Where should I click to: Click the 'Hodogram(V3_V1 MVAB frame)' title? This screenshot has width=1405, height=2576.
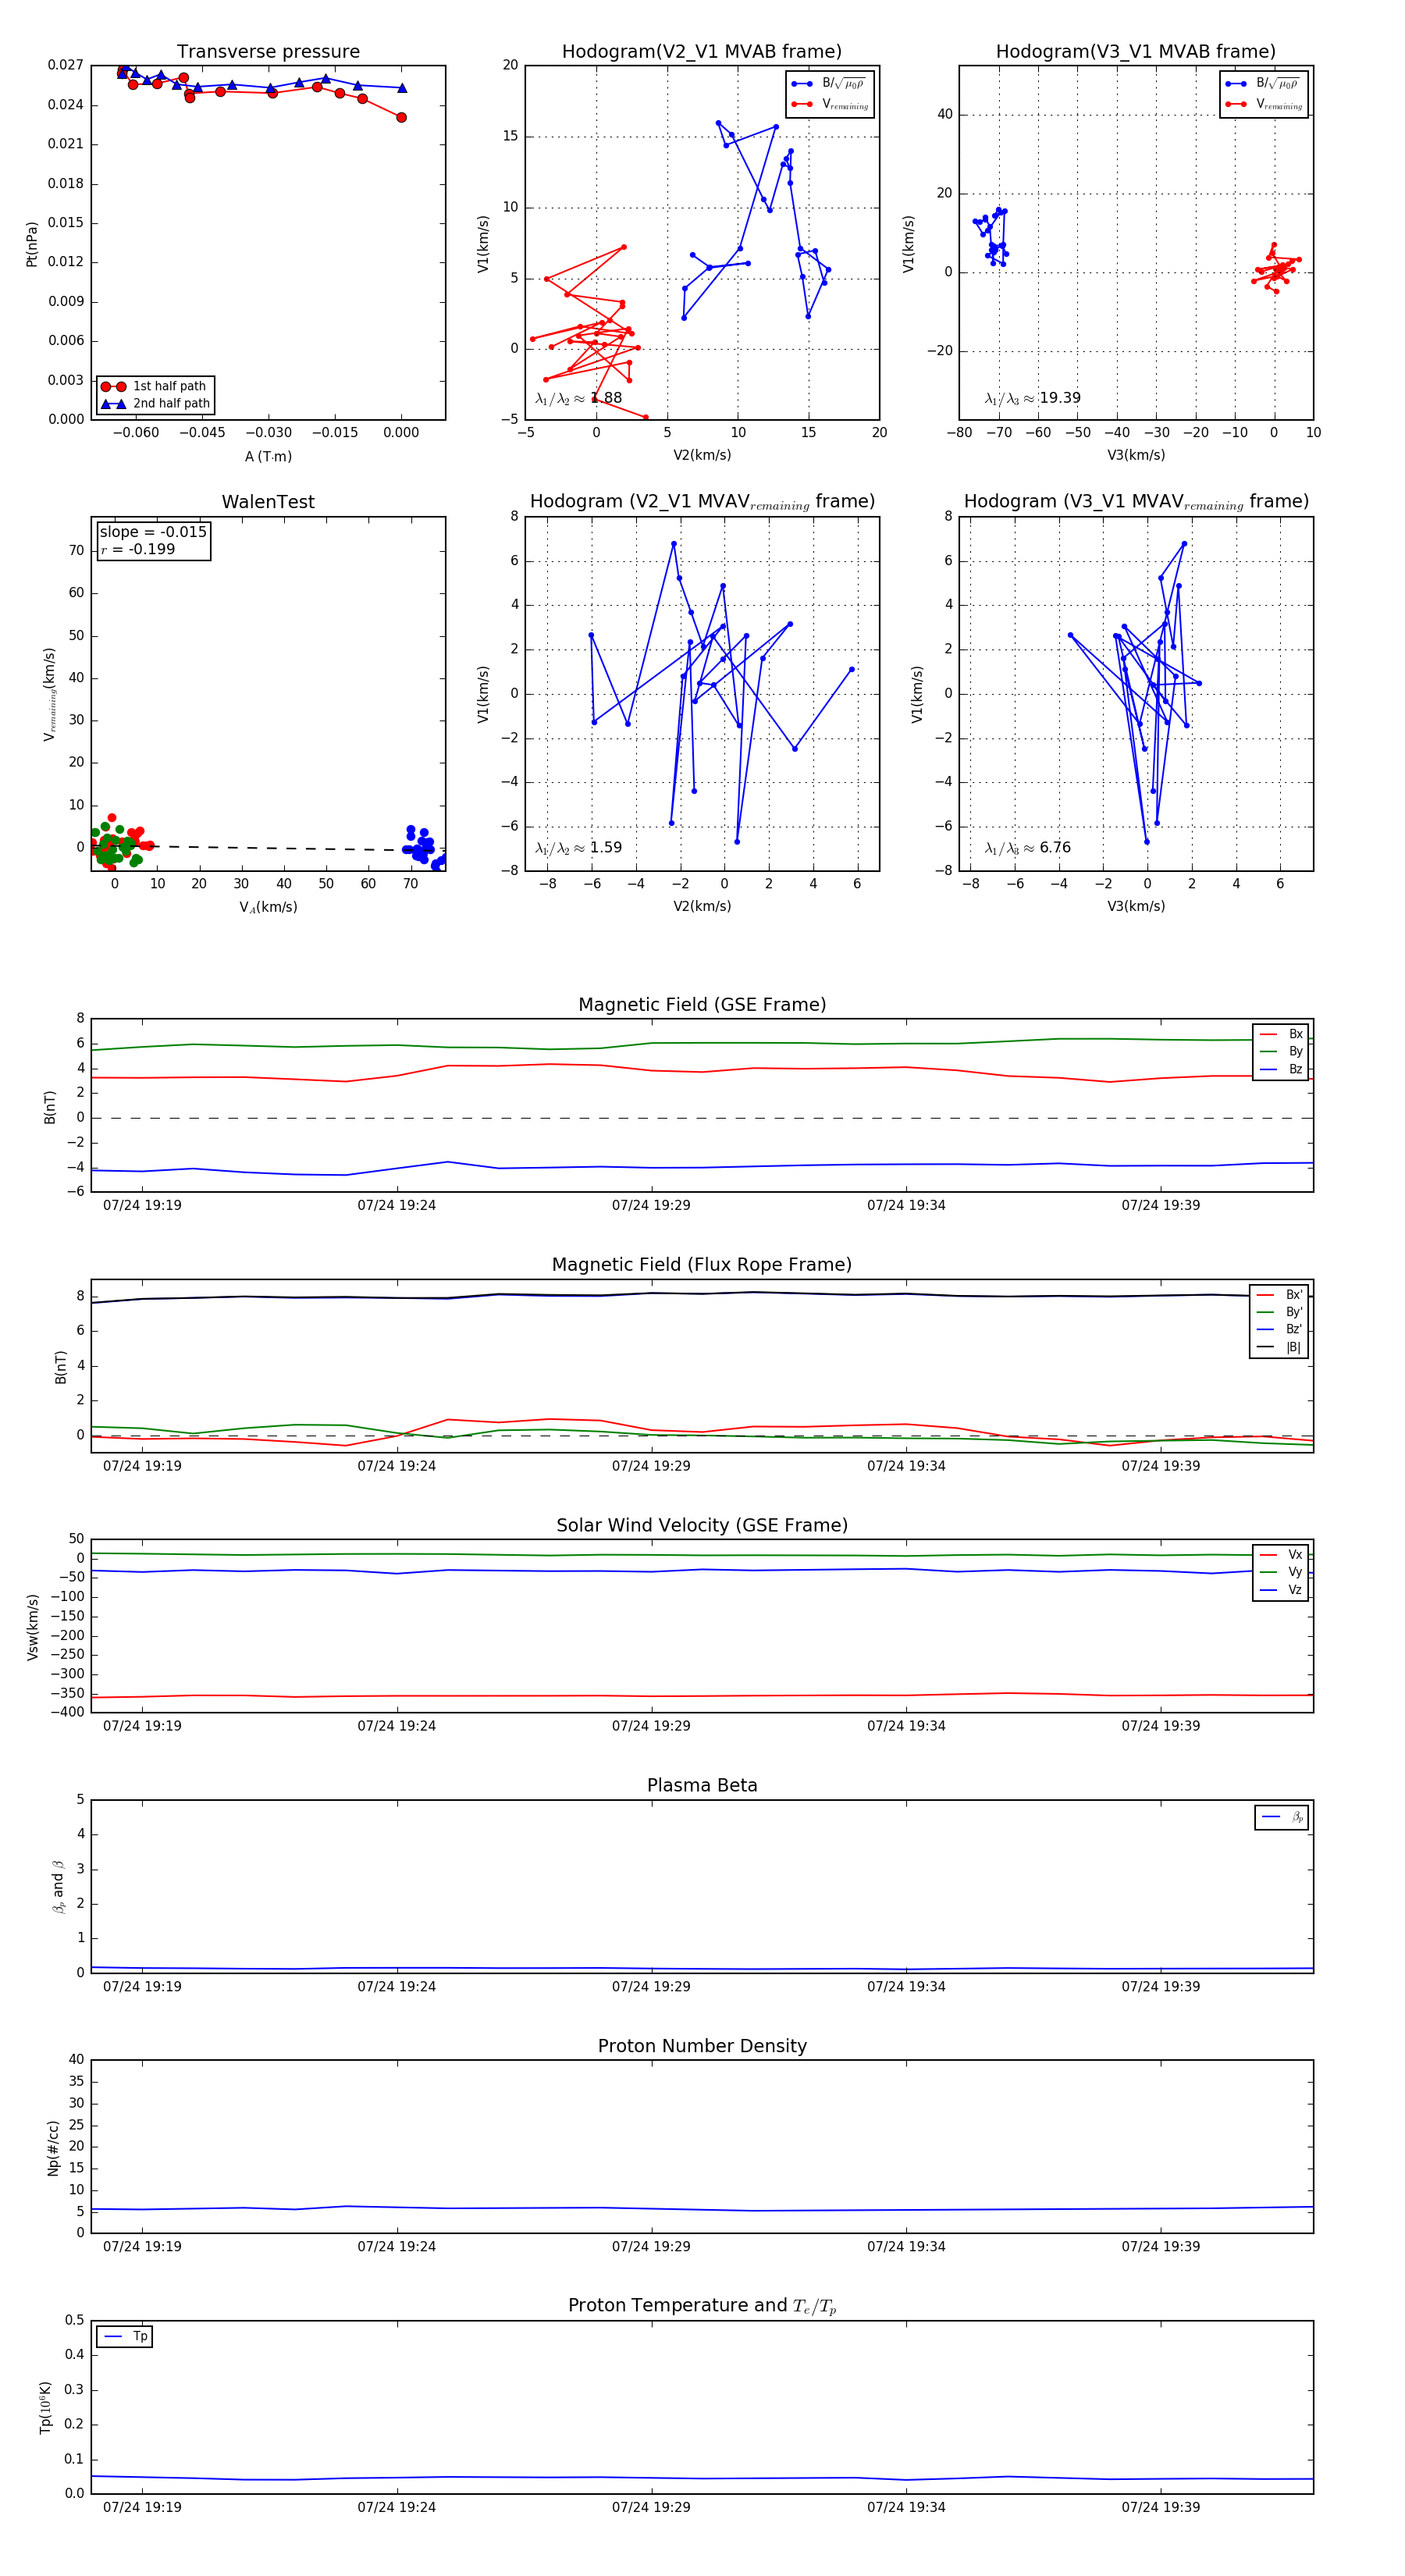coord(1136,52)
